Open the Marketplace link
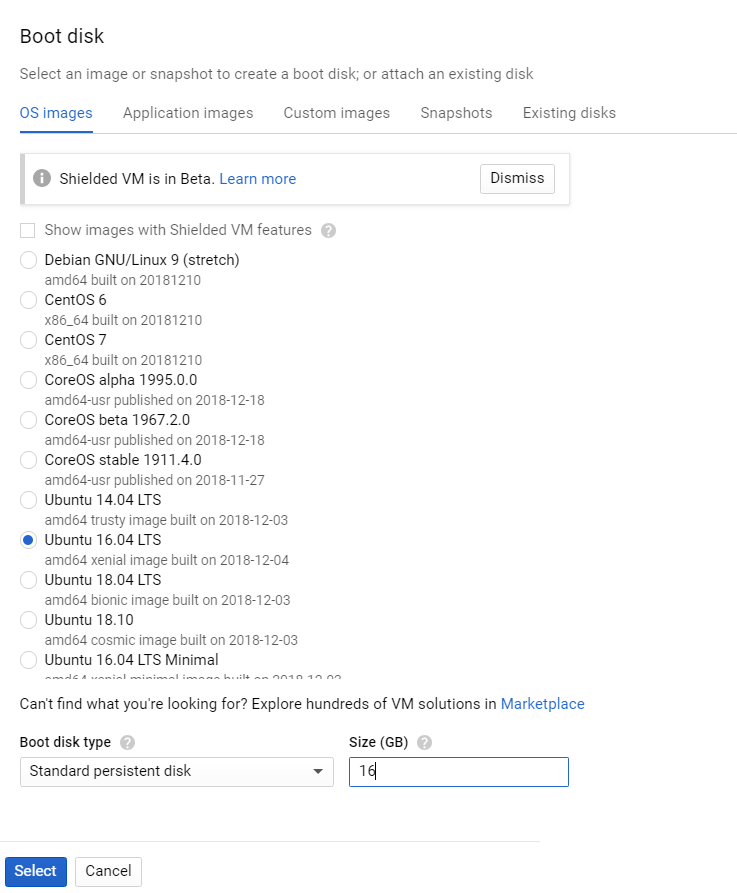737x893 pixels. click(x=542, y=704)
